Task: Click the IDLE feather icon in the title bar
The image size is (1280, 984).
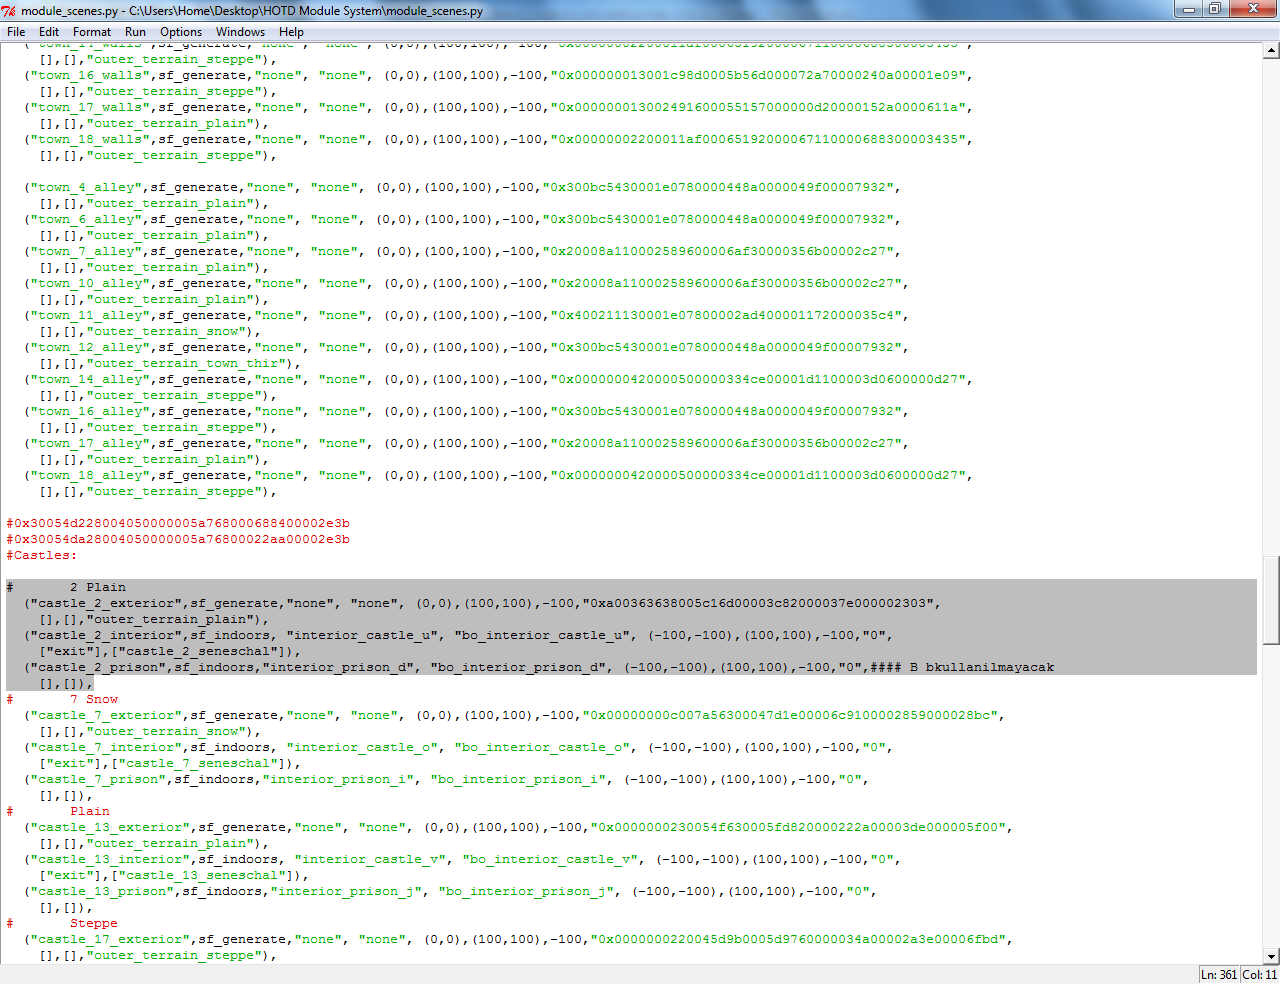Action: [x=10, y=11]
